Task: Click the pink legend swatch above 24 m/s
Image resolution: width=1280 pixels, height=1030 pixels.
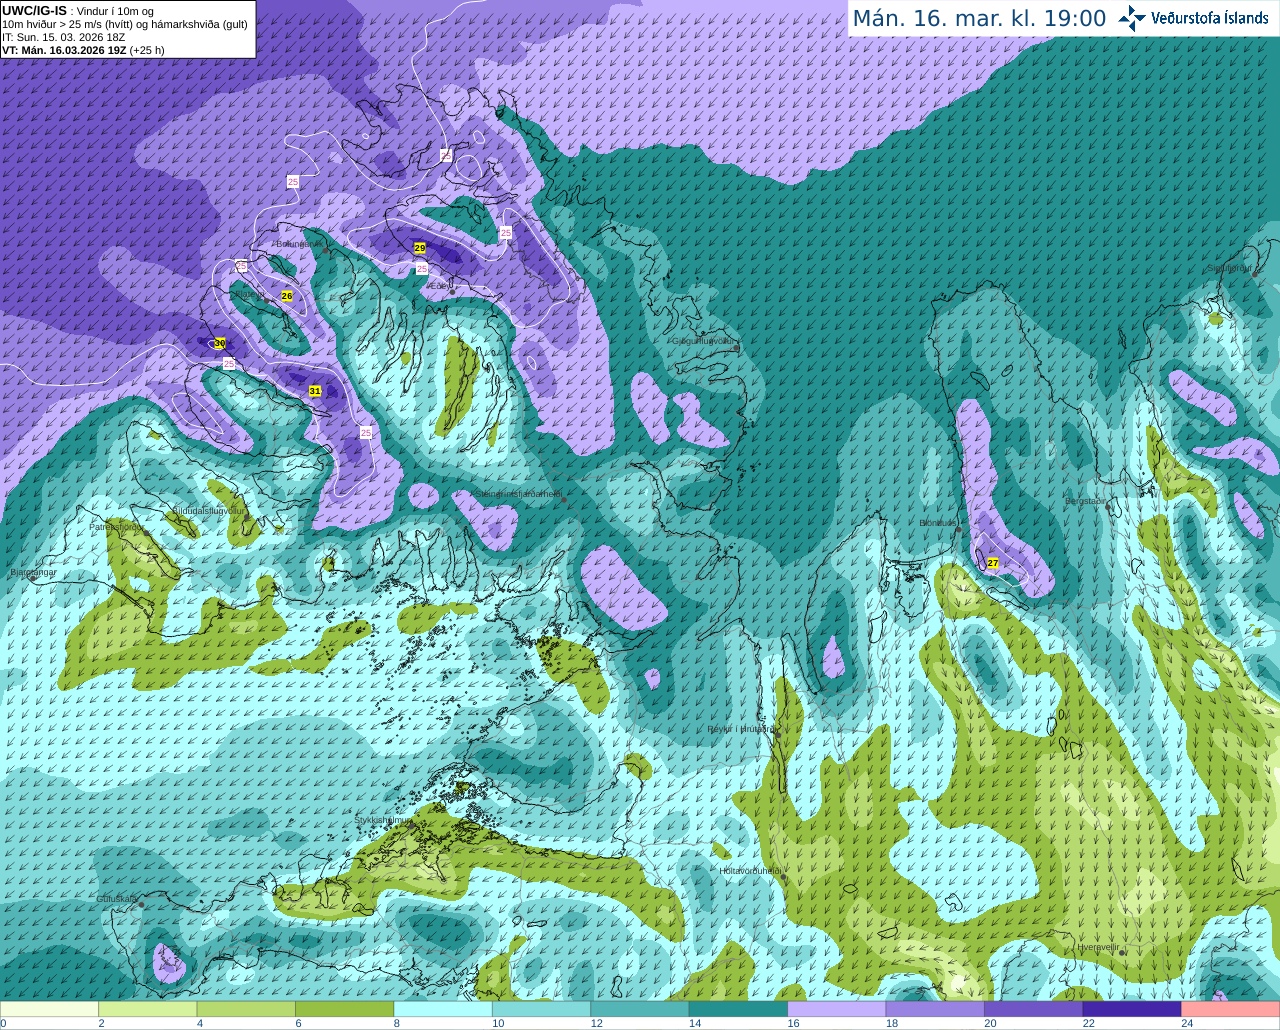Action: click(1231, 1009)
